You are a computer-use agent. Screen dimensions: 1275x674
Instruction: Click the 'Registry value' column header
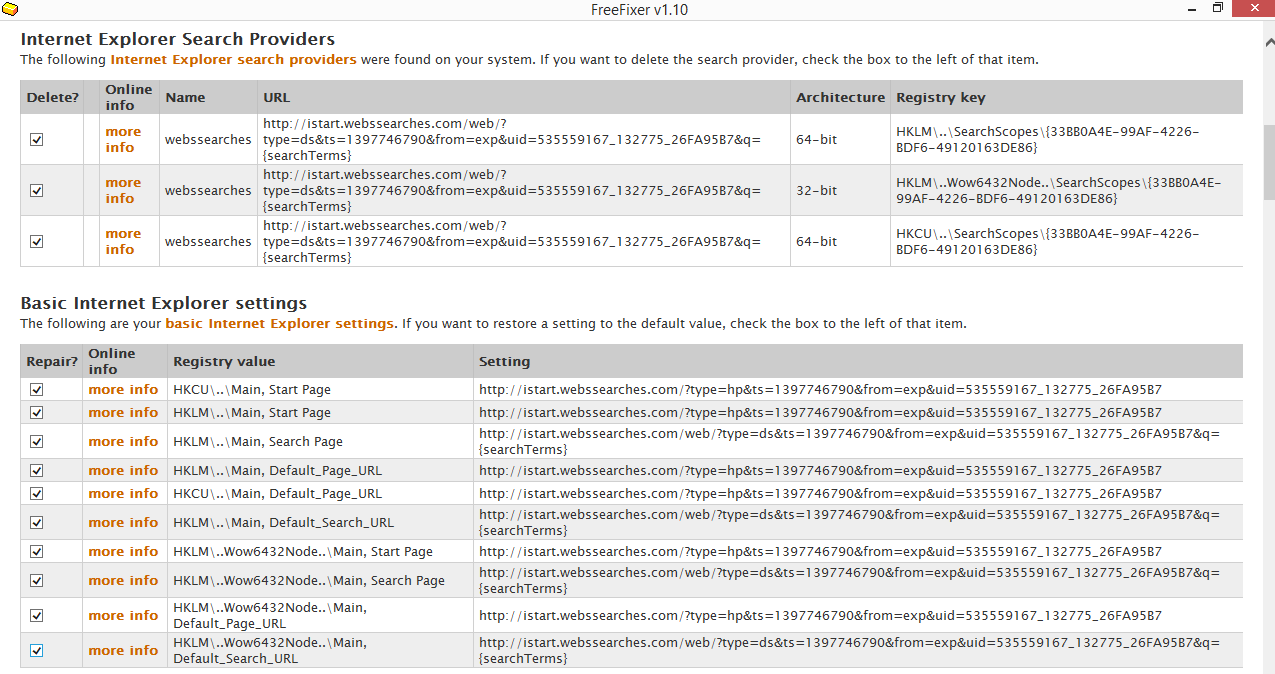pyautogui.click(x=320, y=362)
